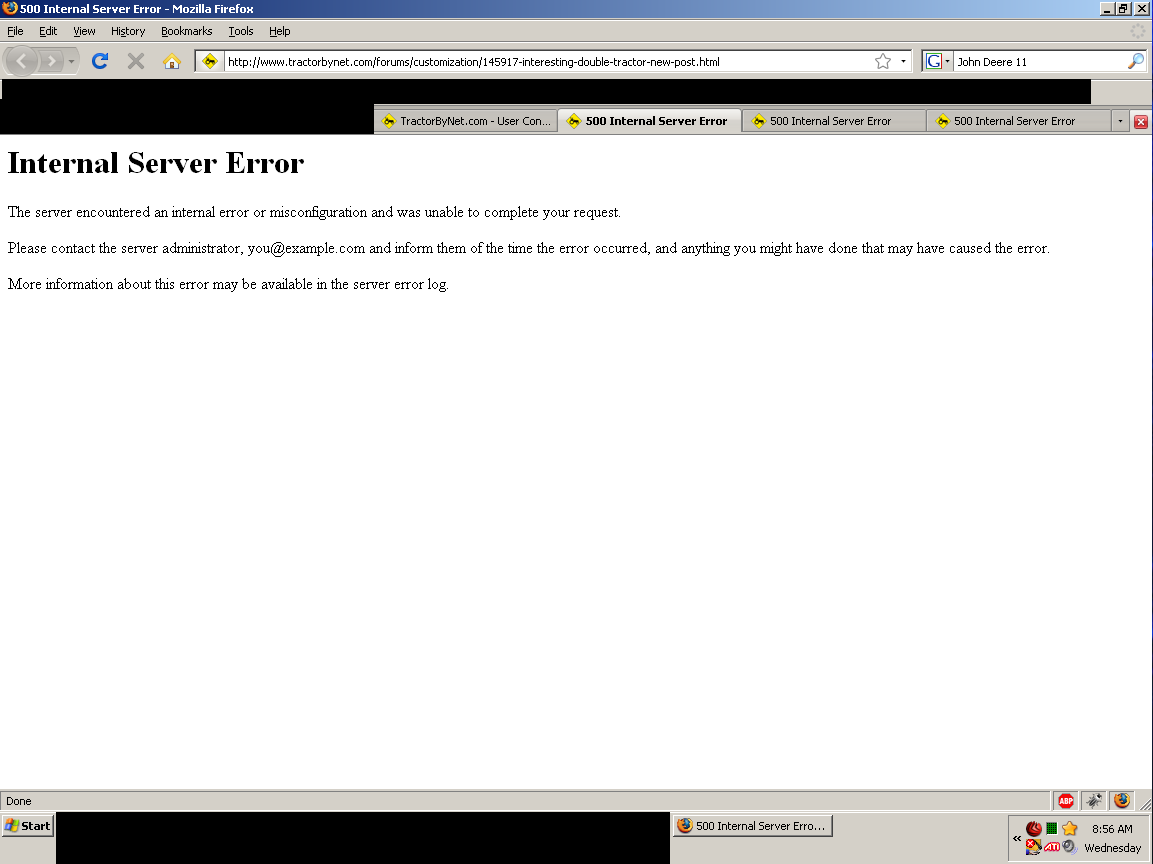
Task: Click the green grid tray icon
Action: pyautogui.click(x=1052, y=829)
